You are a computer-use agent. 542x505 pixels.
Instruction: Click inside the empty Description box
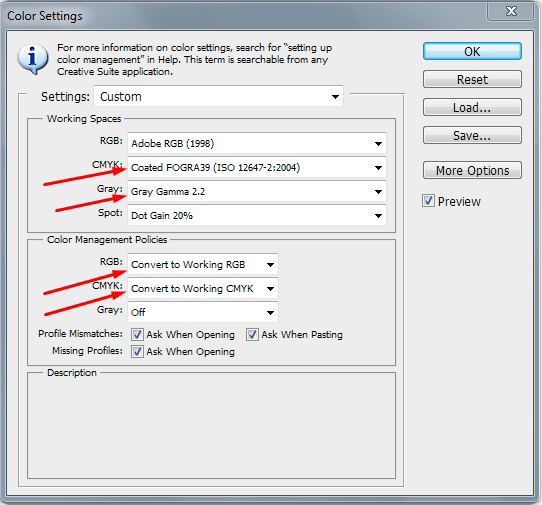tap(211, 428)
